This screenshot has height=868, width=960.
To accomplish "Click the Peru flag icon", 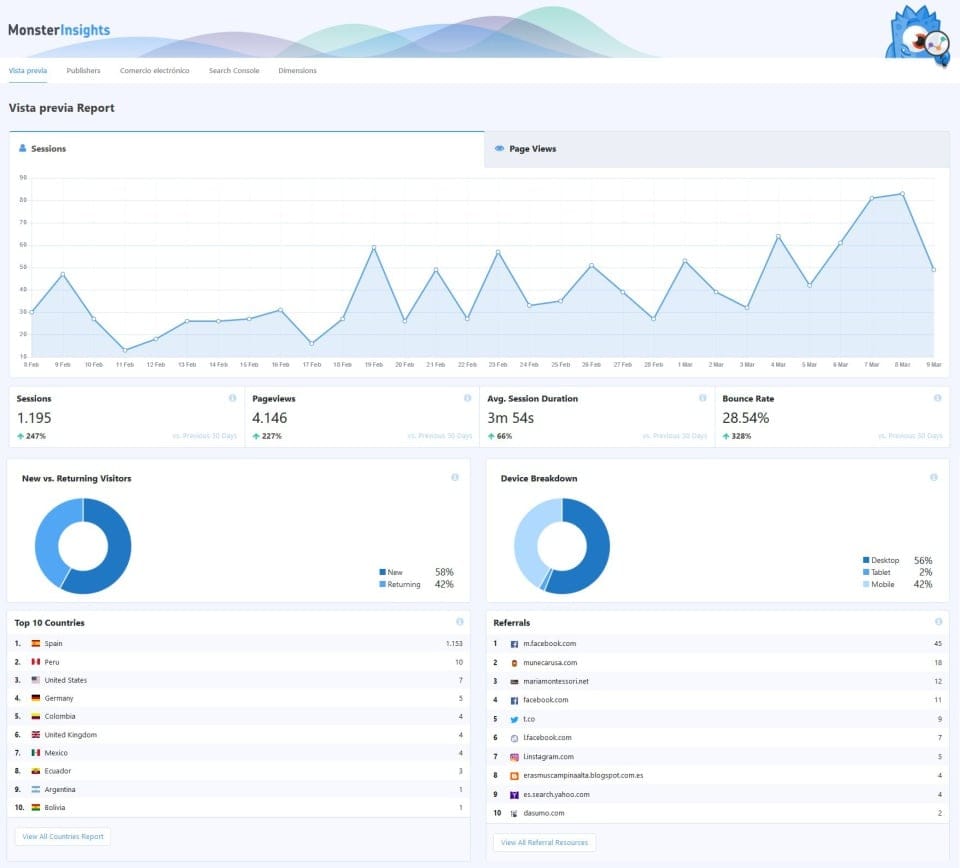I will [x=36, y=662].
